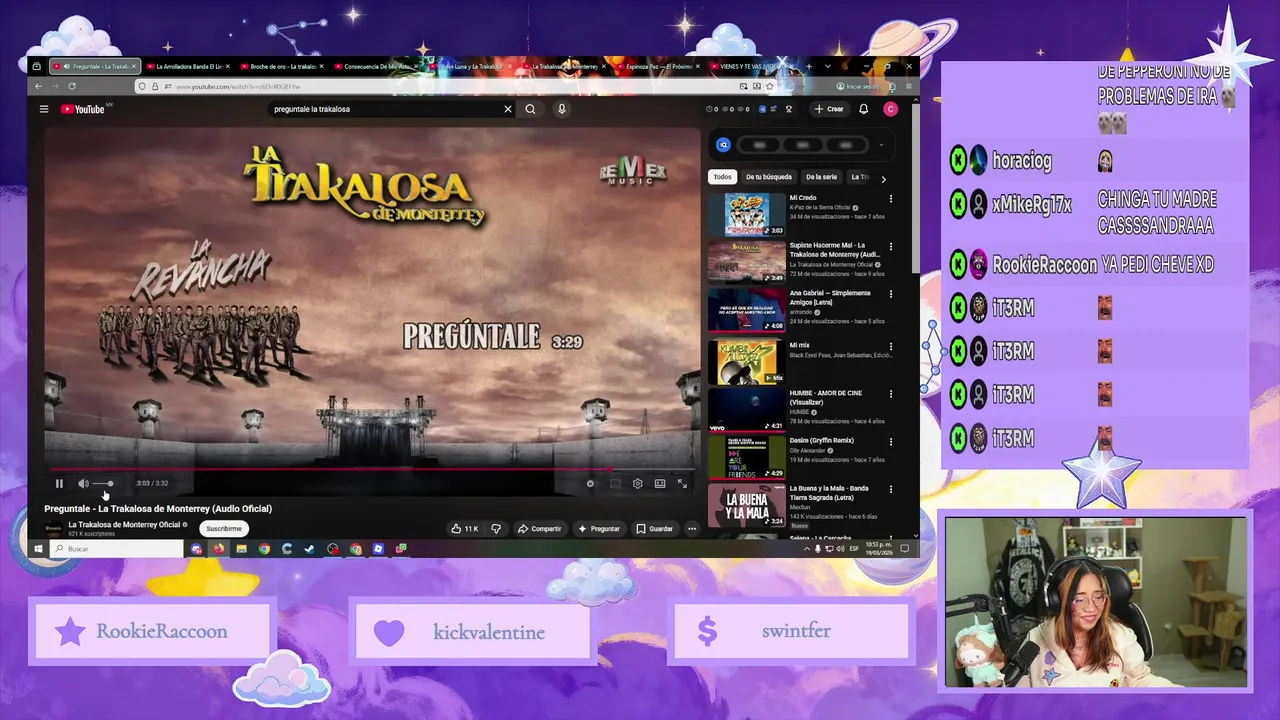Open Desire (Gryffin Remix) title
The image size is (1280, 720).
(821, 440)
